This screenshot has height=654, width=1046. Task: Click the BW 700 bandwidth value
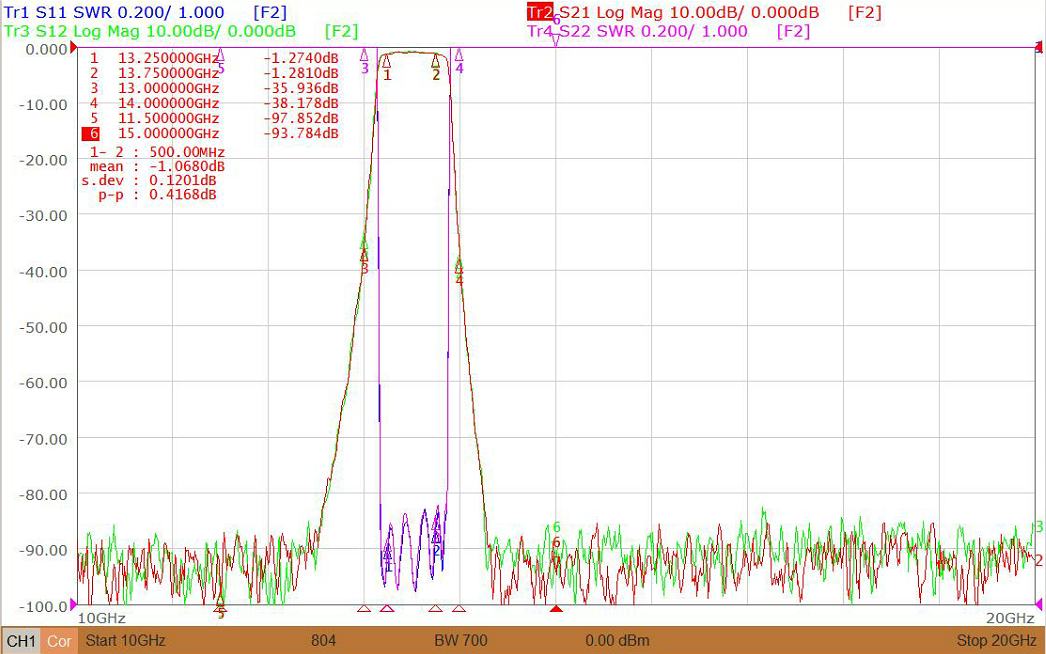tap(461, 641)
